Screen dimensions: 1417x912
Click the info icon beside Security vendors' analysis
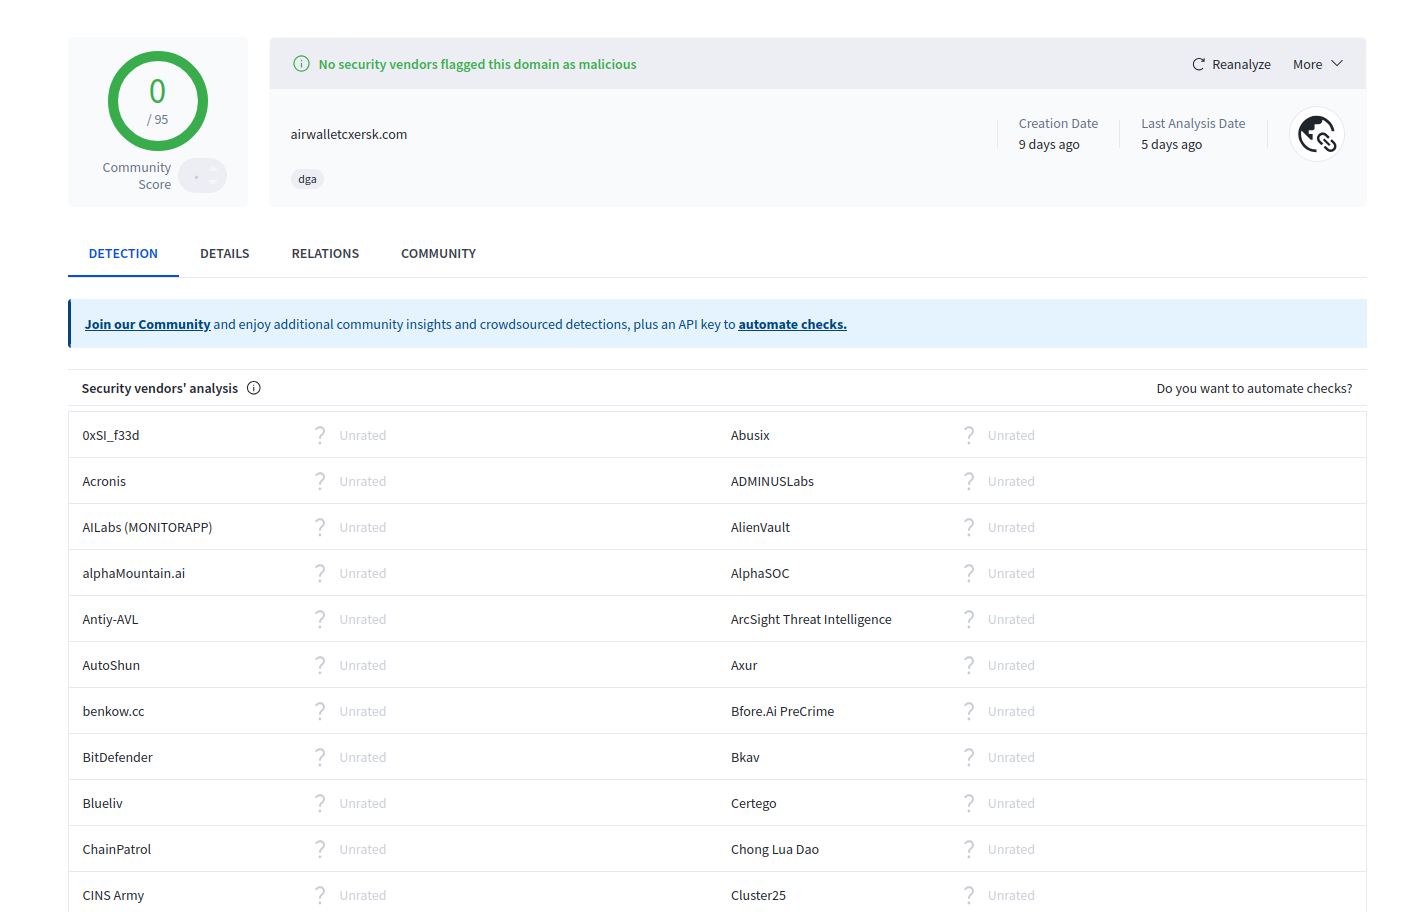(x=254, y=388)
